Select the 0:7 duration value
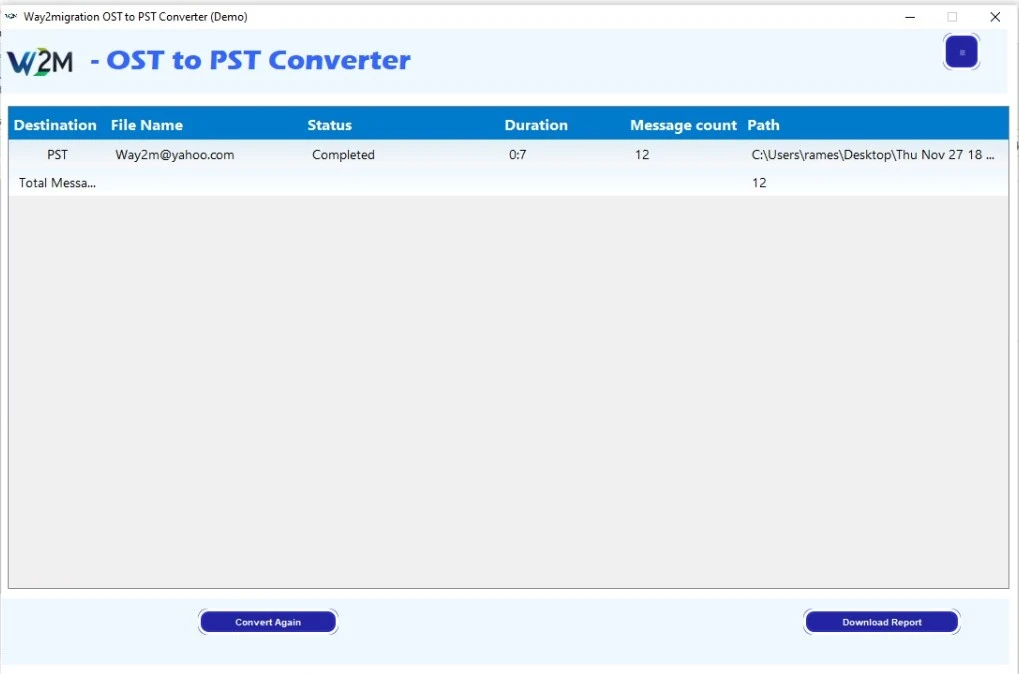Viewport: 1019px width, 674px height. 517,155
